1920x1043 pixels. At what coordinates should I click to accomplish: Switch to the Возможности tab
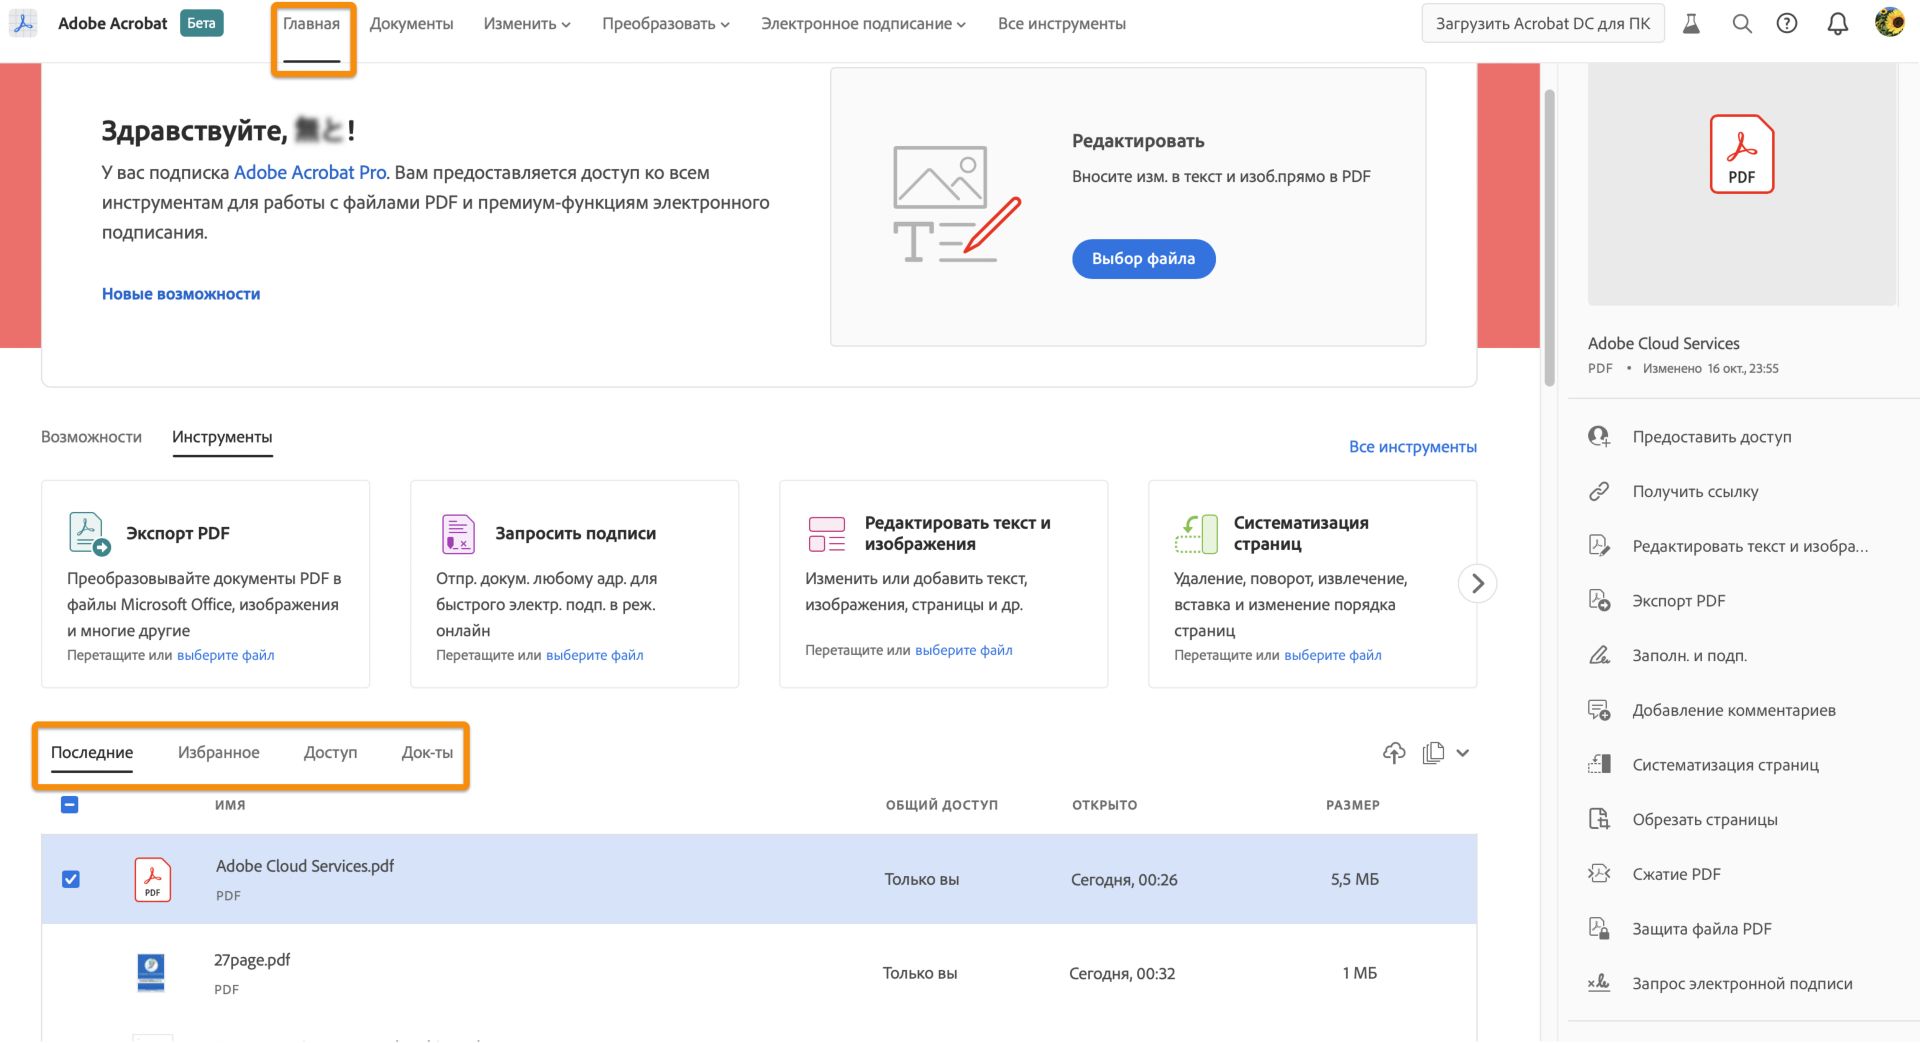[91, 437]
